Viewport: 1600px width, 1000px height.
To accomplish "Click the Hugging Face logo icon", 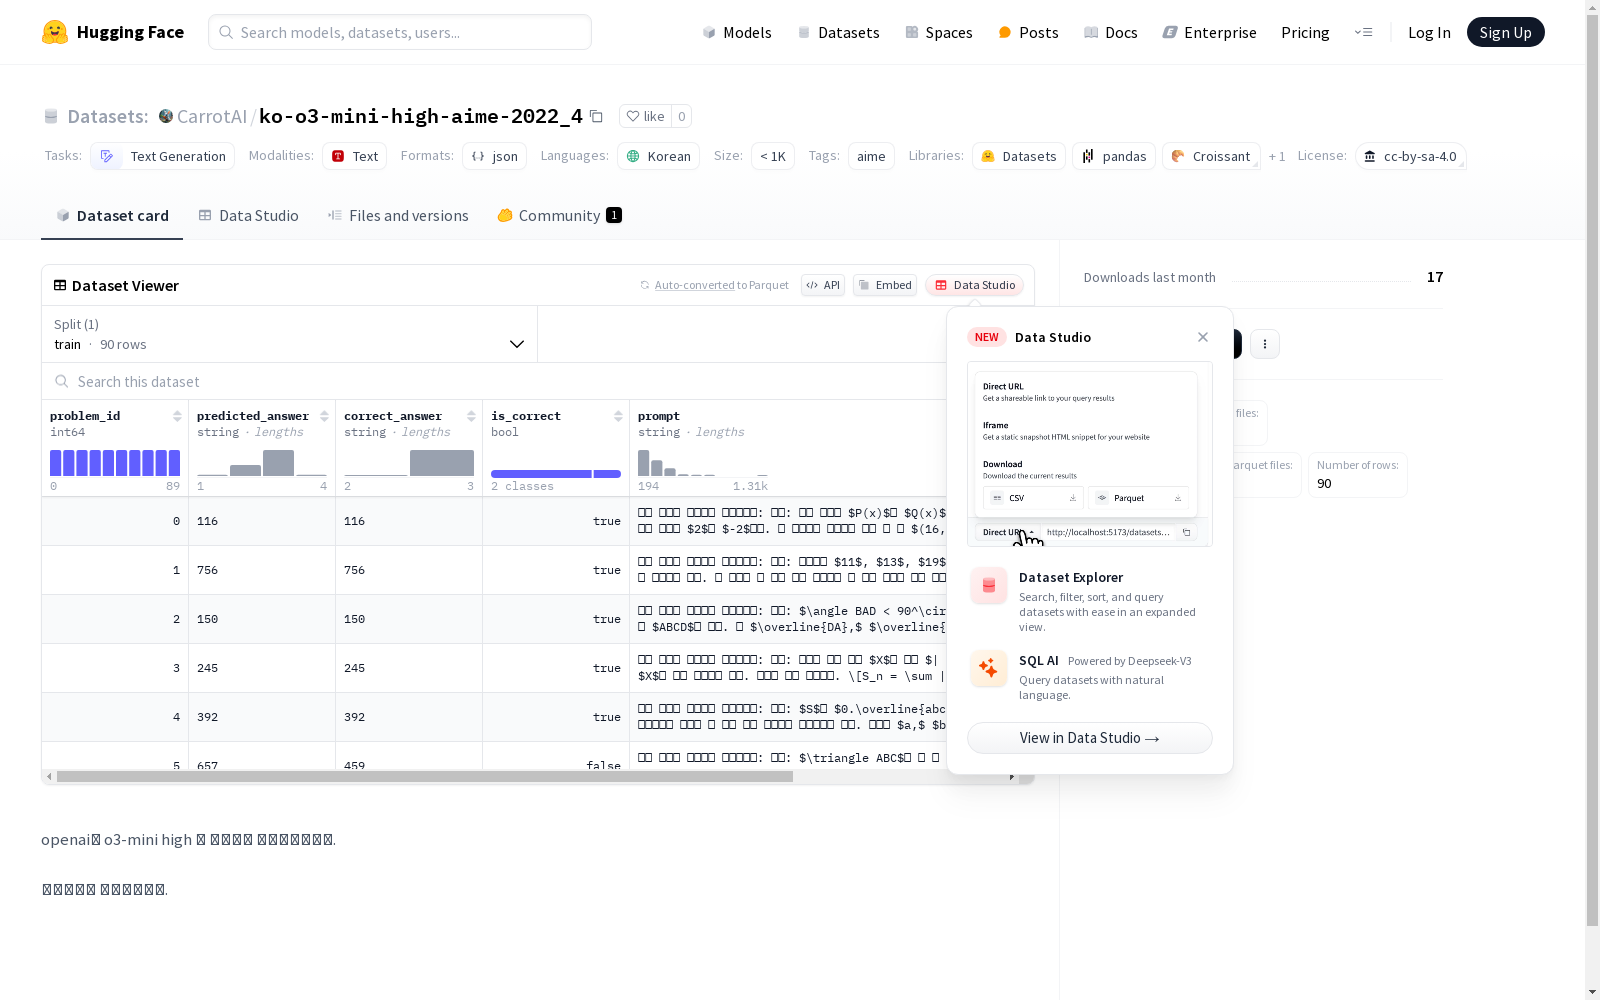I will point(55,32).
